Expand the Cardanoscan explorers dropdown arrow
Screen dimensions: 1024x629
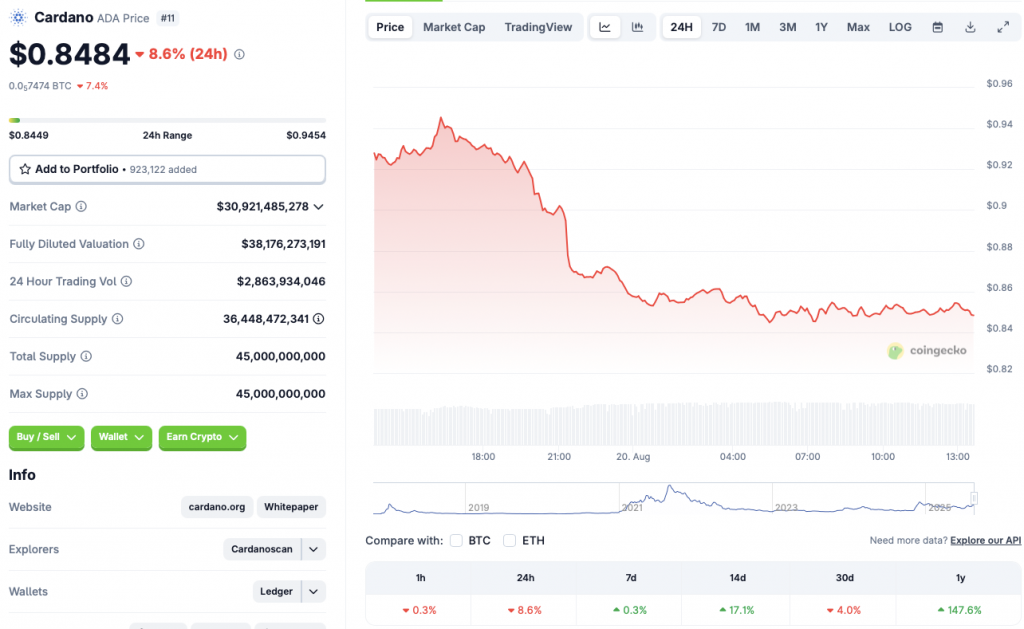314,549
